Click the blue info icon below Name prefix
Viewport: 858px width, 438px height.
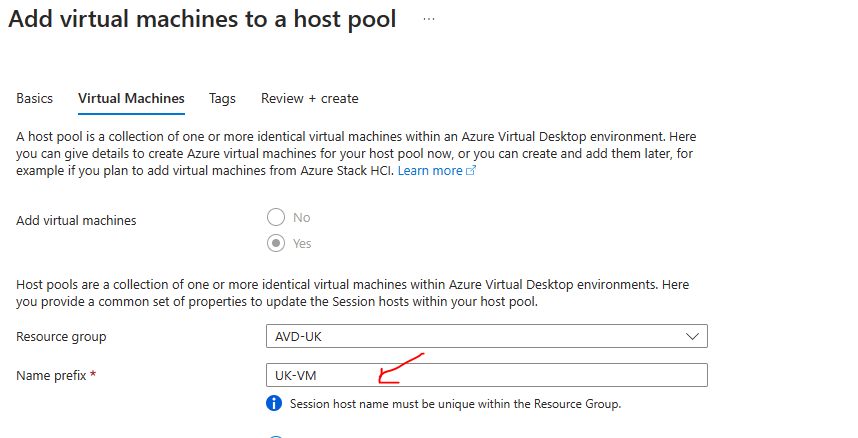[x=273, y=404]
